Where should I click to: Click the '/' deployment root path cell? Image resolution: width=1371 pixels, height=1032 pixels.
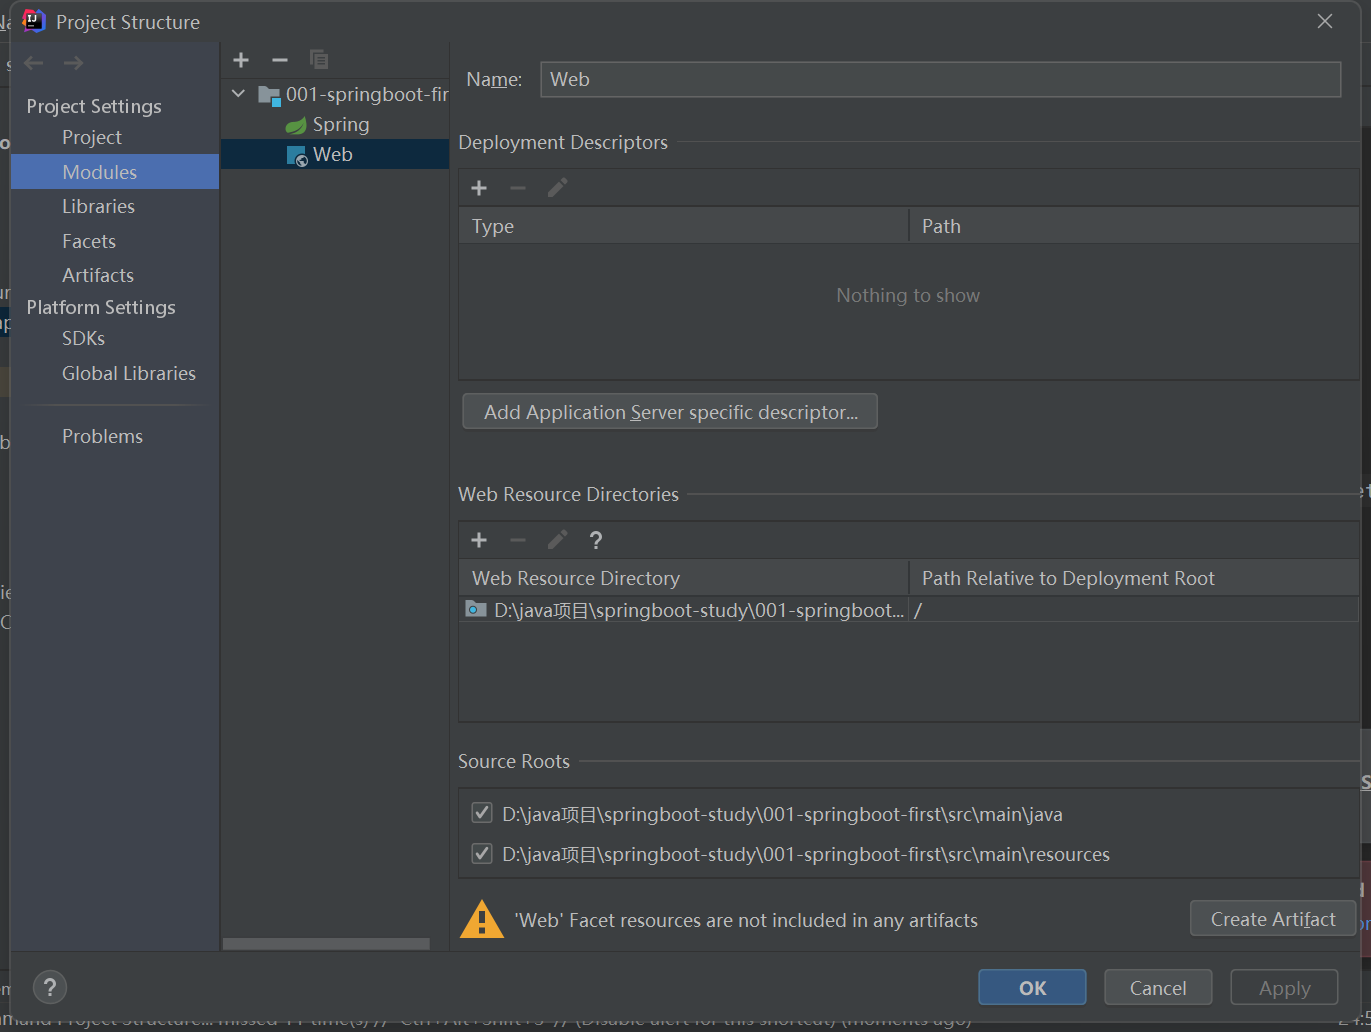tap(1134, 610)
